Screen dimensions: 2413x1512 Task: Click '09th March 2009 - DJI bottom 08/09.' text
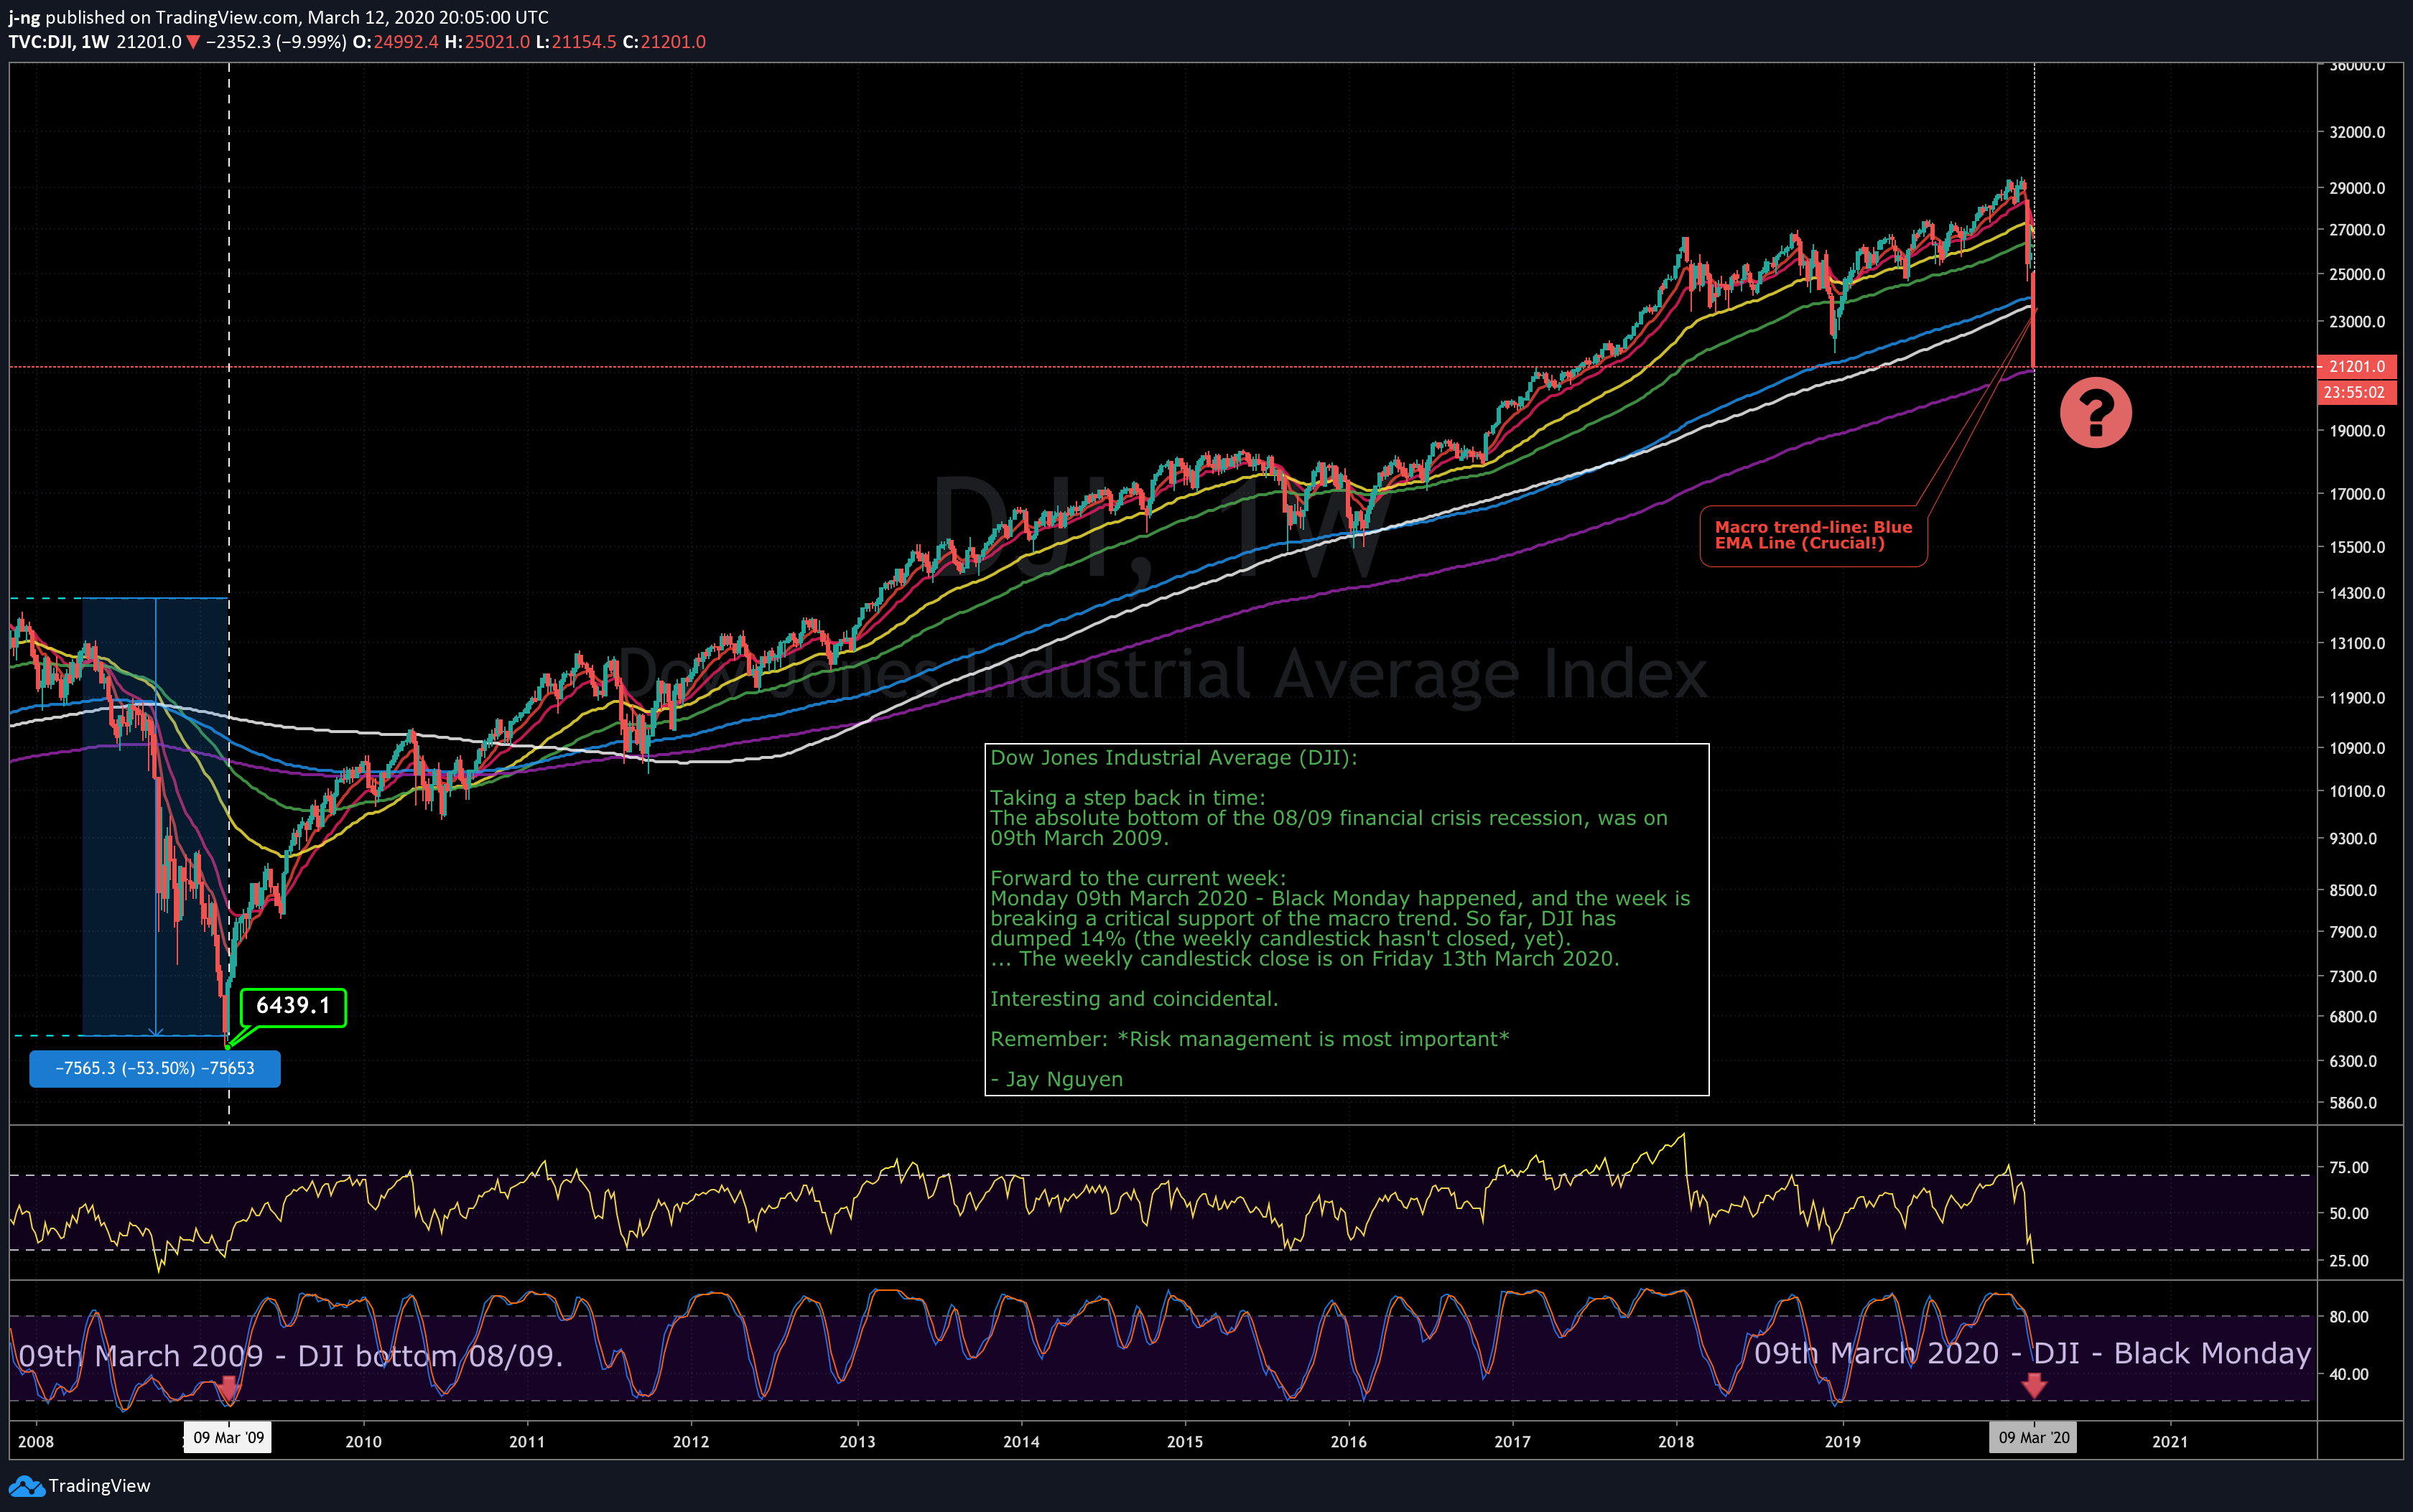(x=291, y=1356)
